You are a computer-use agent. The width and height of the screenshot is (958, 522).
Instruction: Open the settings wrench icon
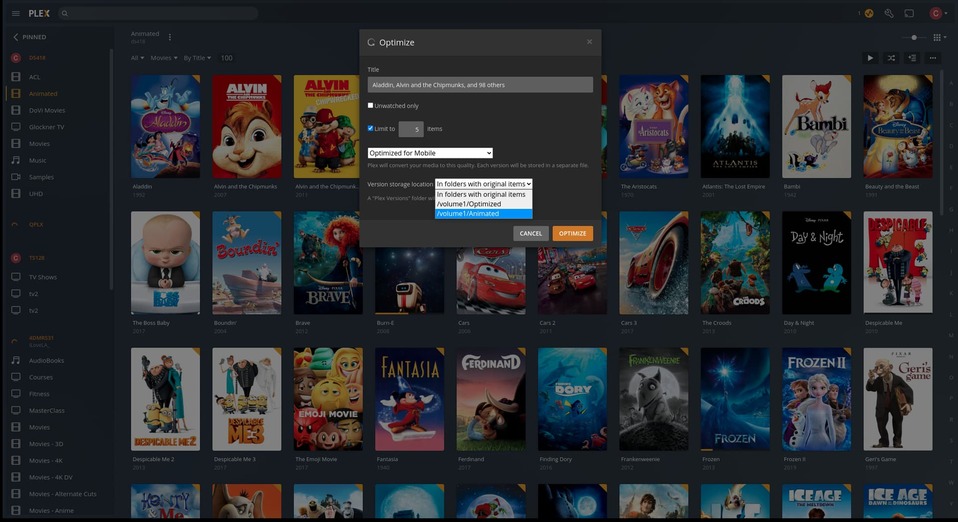(x=889, y=13)
